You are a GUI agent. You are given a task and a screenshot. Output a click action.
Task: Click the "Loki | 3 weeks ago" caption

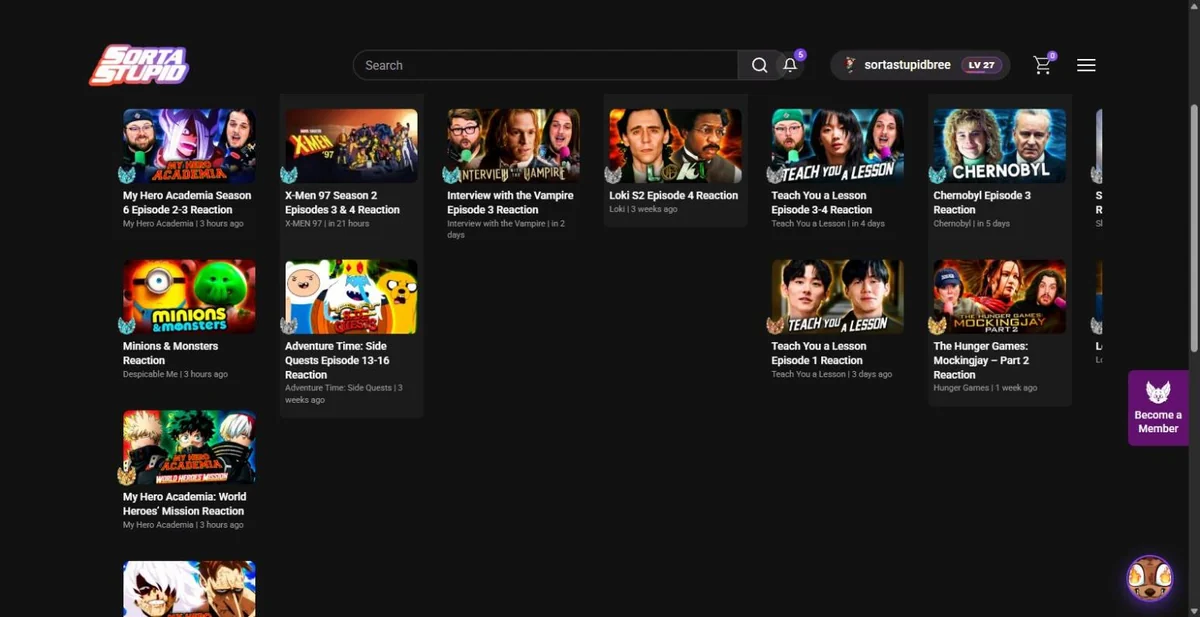(x=643, y=209)
